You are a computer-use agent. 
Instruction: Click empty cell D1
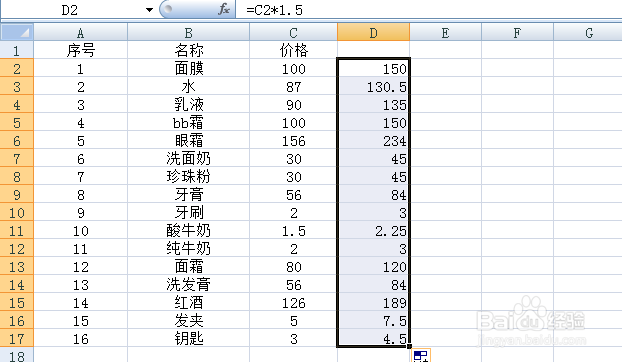pos(373,50)
